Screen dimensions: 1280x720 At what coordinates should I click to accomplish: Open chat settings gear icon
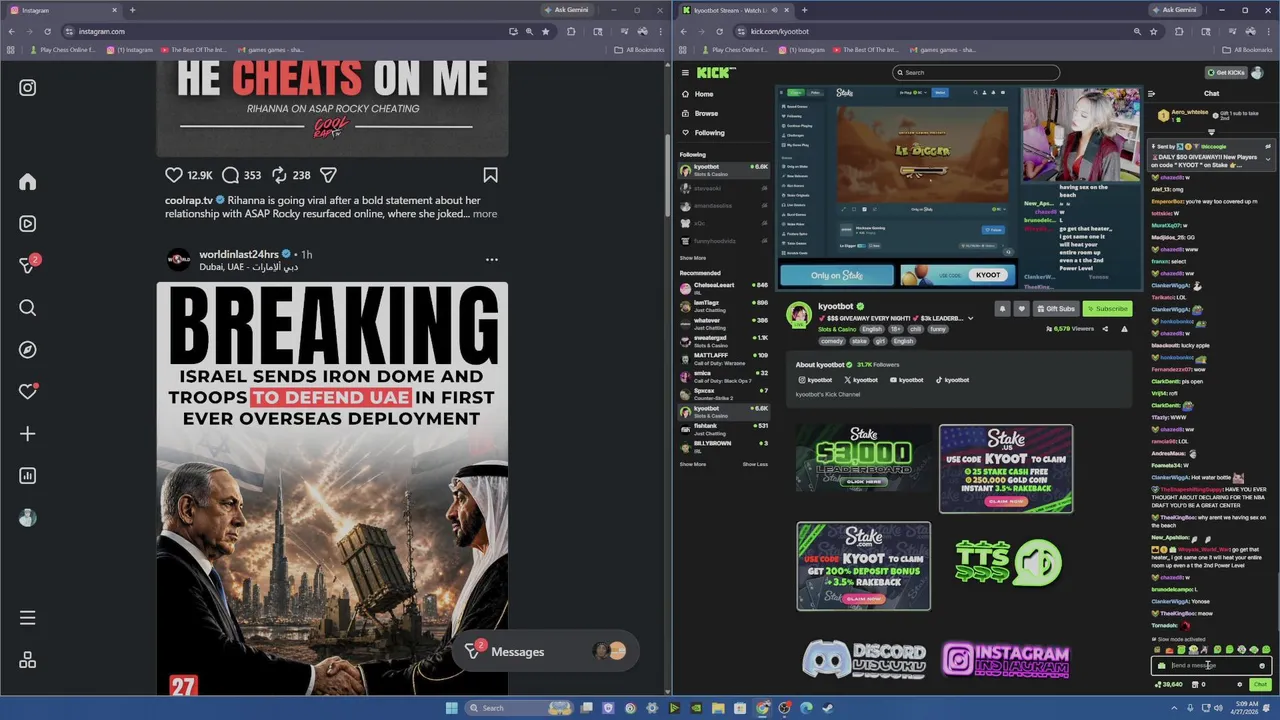click(x=1240, y=685)
